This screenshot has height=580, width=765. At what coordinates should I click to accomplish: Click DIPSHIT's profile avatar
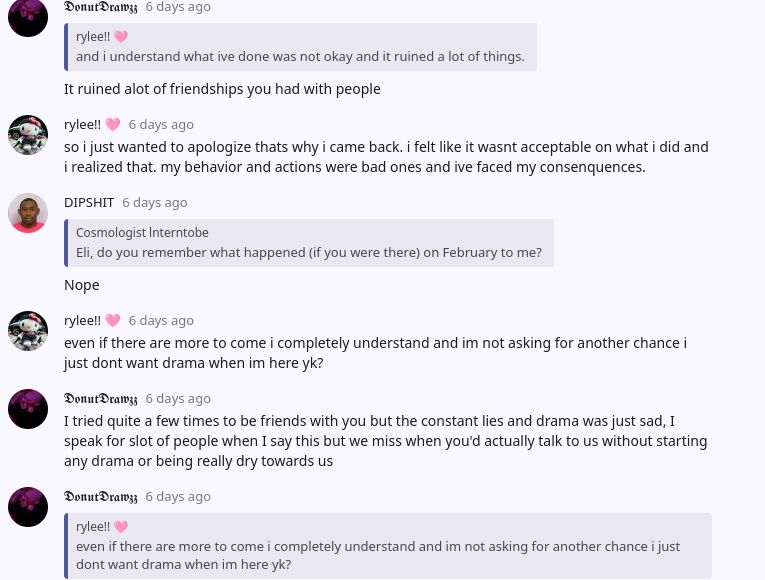tap(28, 213)
